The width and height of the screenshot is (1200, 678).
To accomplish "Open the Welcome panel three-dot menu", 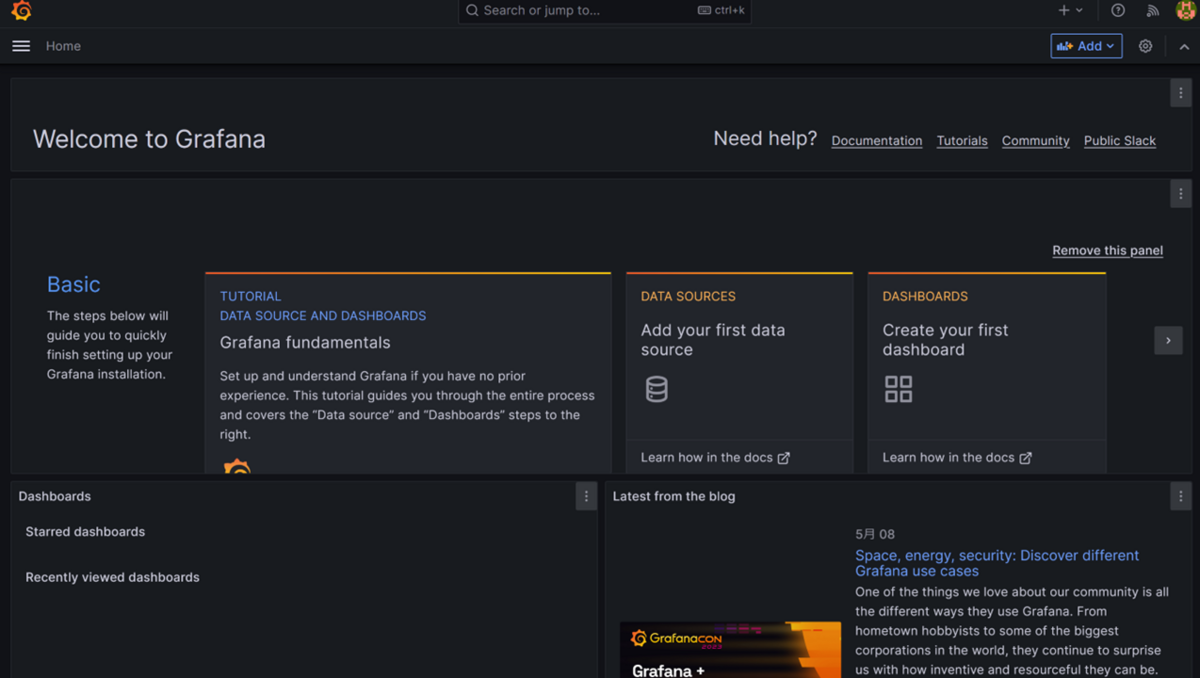I will pos(1180,93).
